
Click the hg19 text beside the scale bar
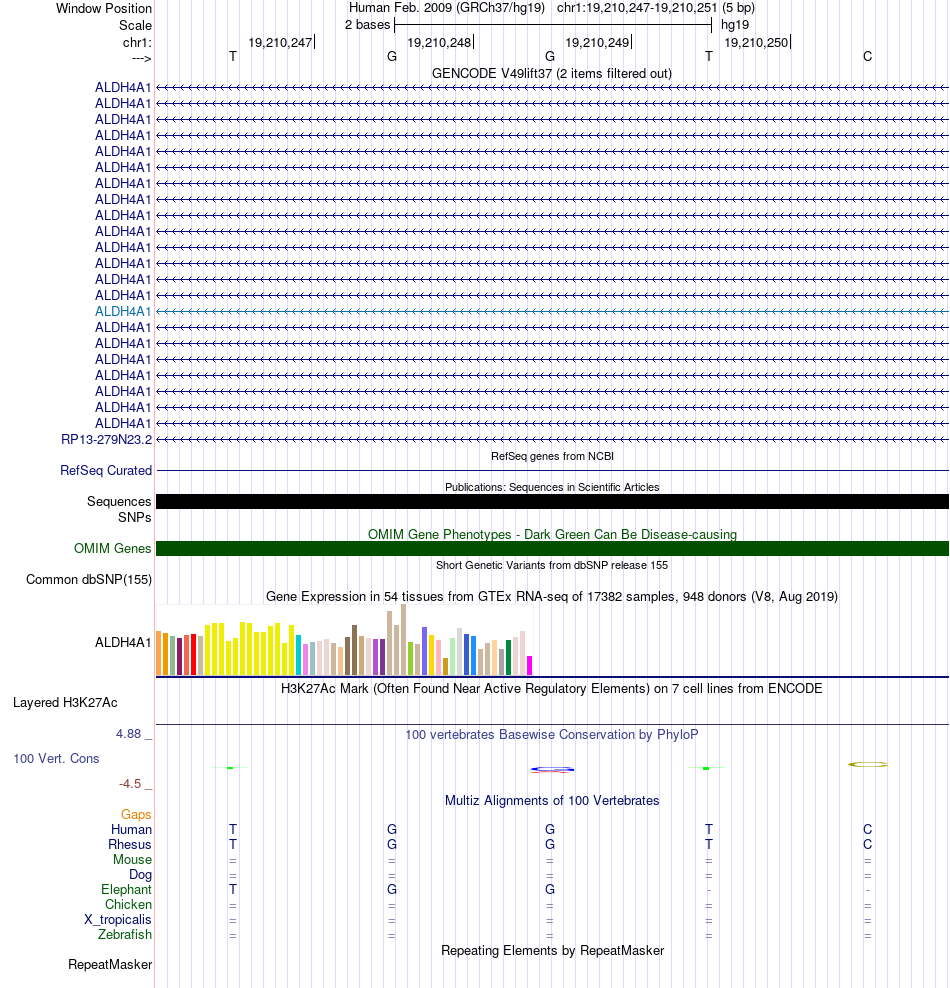[735, 25]
